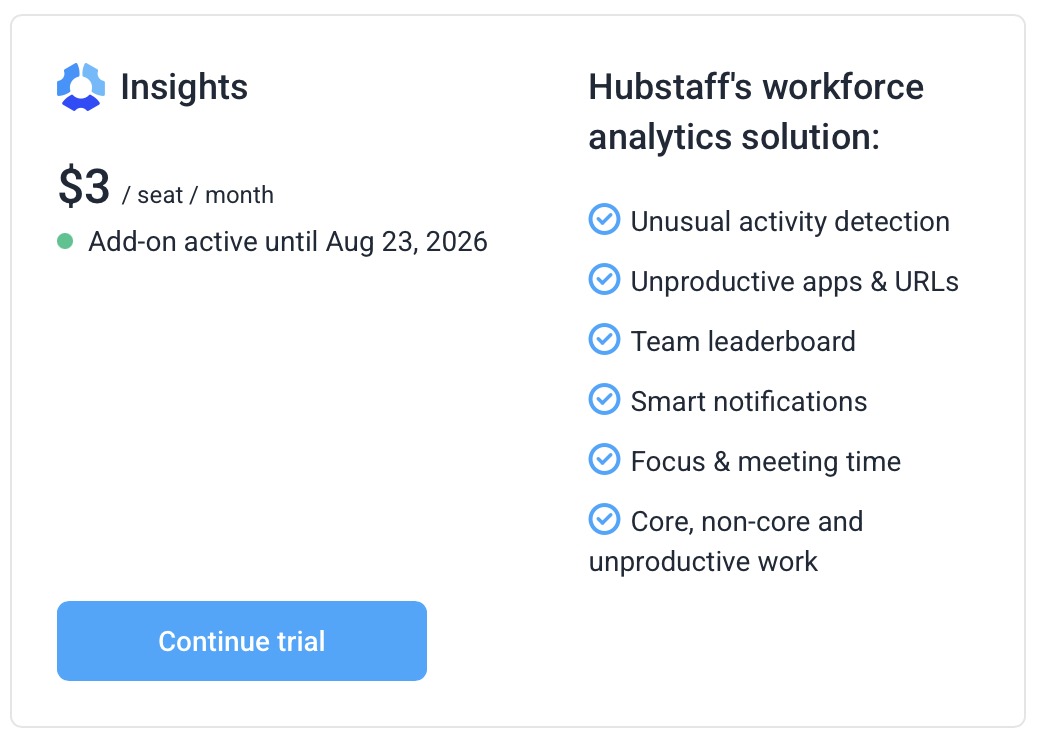Click checkmark icon beside Focus & meeting time
1042x742 pixels.
click(x=604, y=459)
